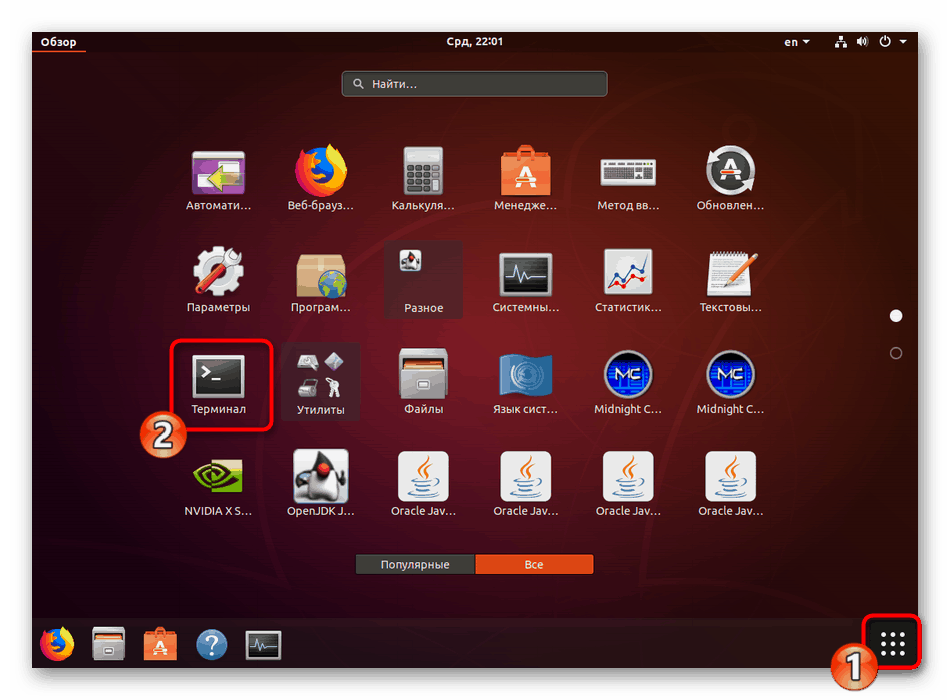Launch the Обновлен… updater app

(730, 179)
